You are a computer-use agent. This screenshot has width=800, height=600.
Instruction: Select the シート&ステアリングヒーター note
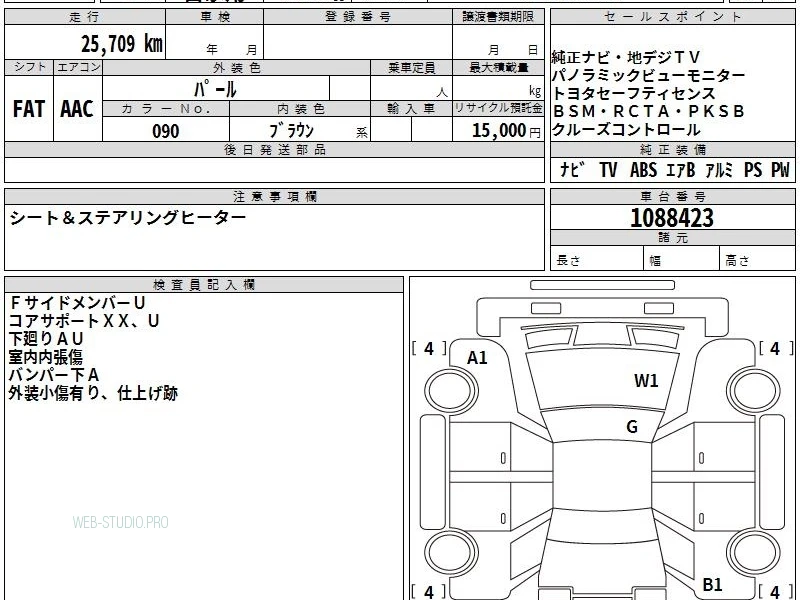coord(128,218)
